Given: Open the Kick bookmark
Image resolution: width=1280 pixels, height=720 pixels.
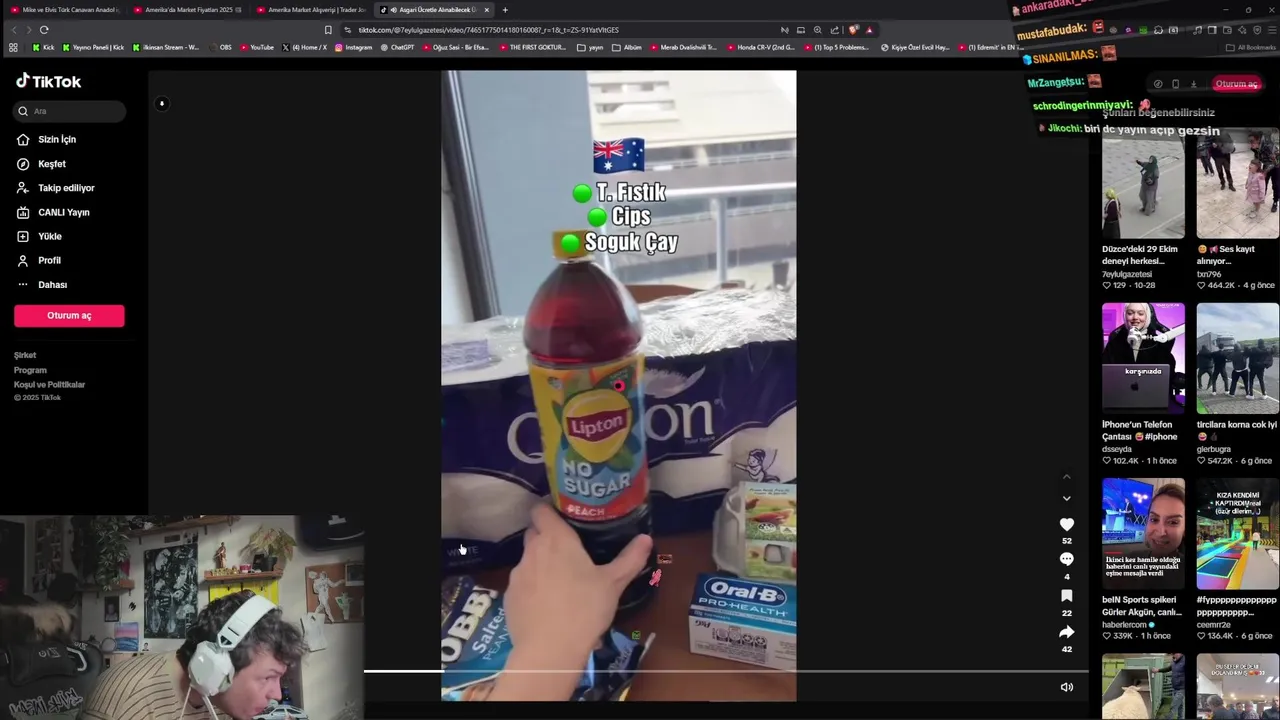Looking at the screenshot, I should click(x=44, y=47).
